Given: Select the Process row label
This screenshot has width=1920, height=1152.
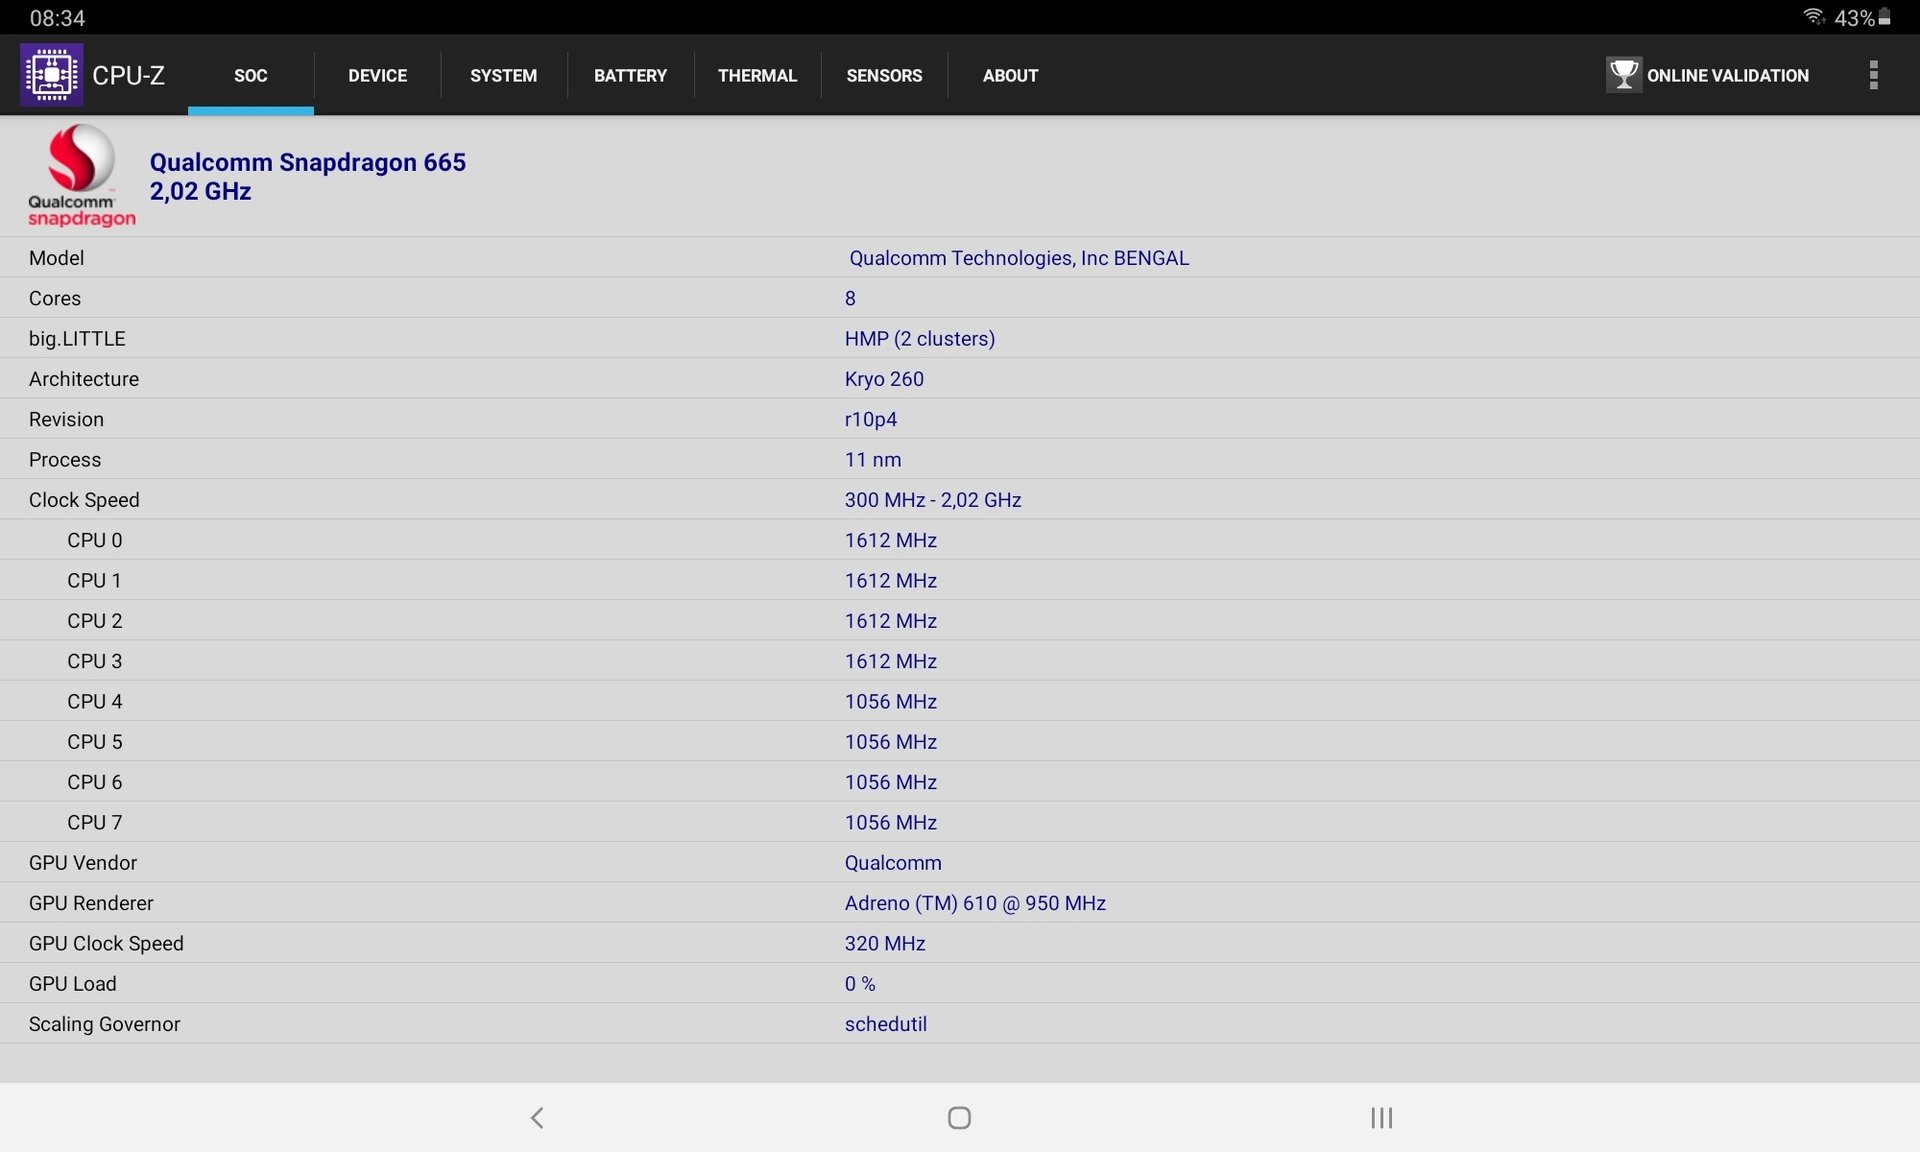Looking at the screenshot, I should (x=65, y=460).
